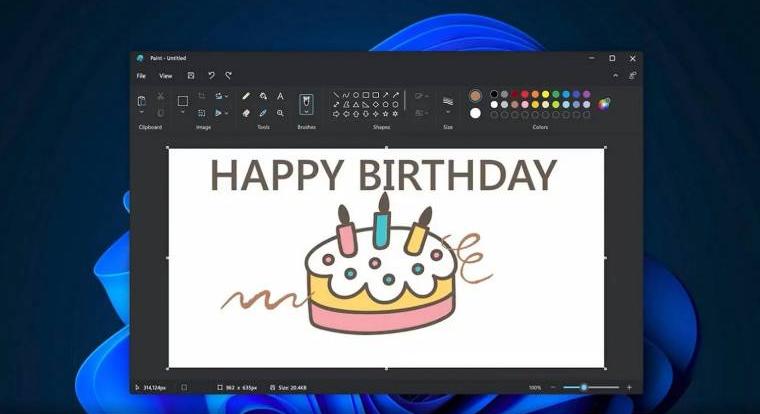Select secondary Color 2 white circle
The image size is (760, 414).
tap(475, 113)
